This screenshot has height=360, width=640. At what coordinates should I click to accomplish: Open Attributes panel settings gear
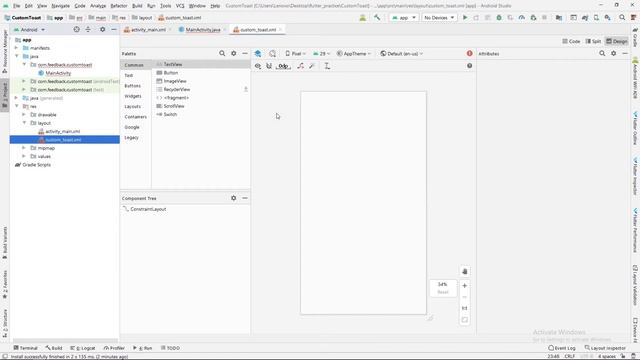click(x=613, y=53)
